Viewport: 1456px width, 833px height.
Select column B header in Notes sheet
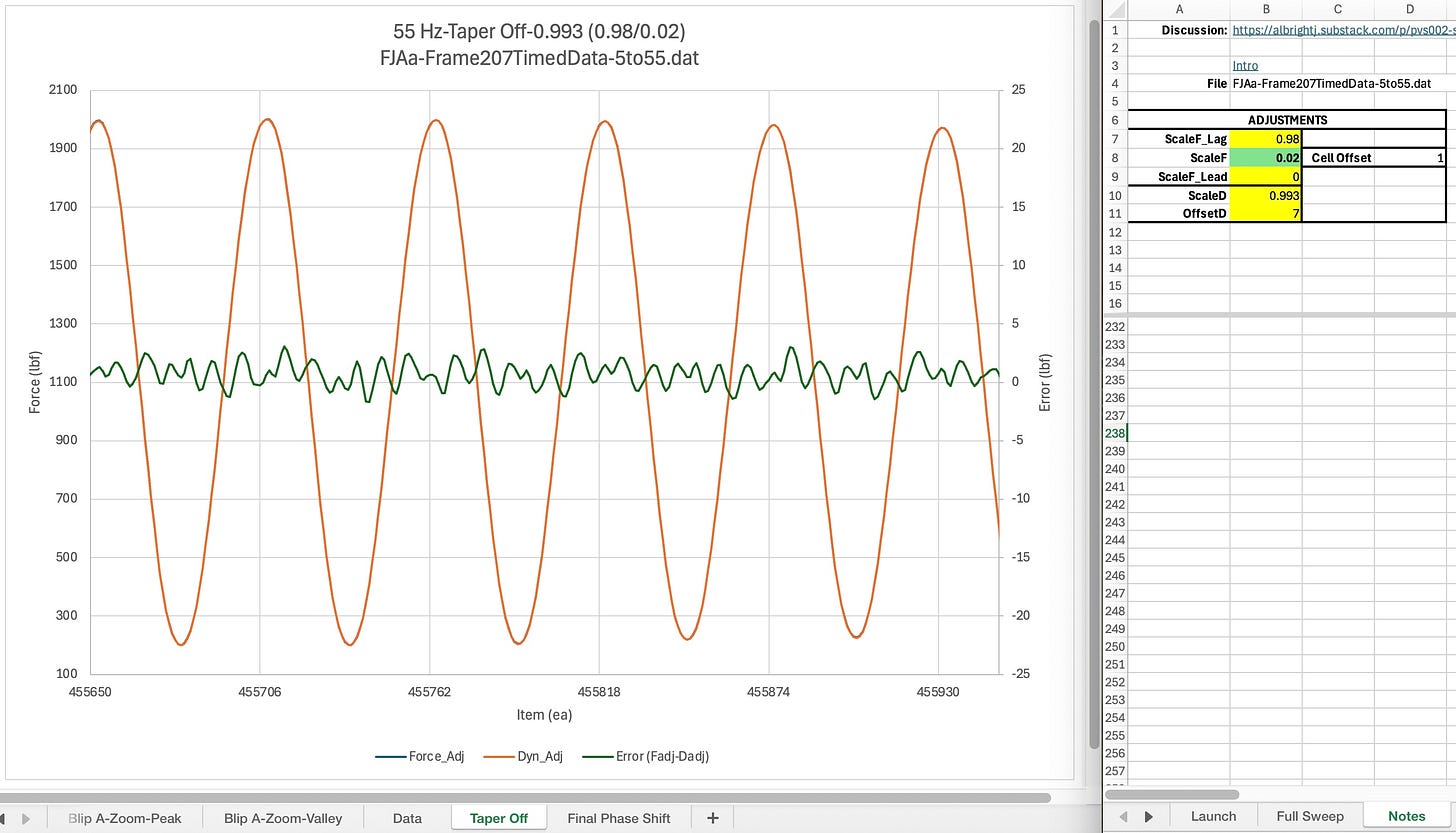click(x=1266, y=9)
